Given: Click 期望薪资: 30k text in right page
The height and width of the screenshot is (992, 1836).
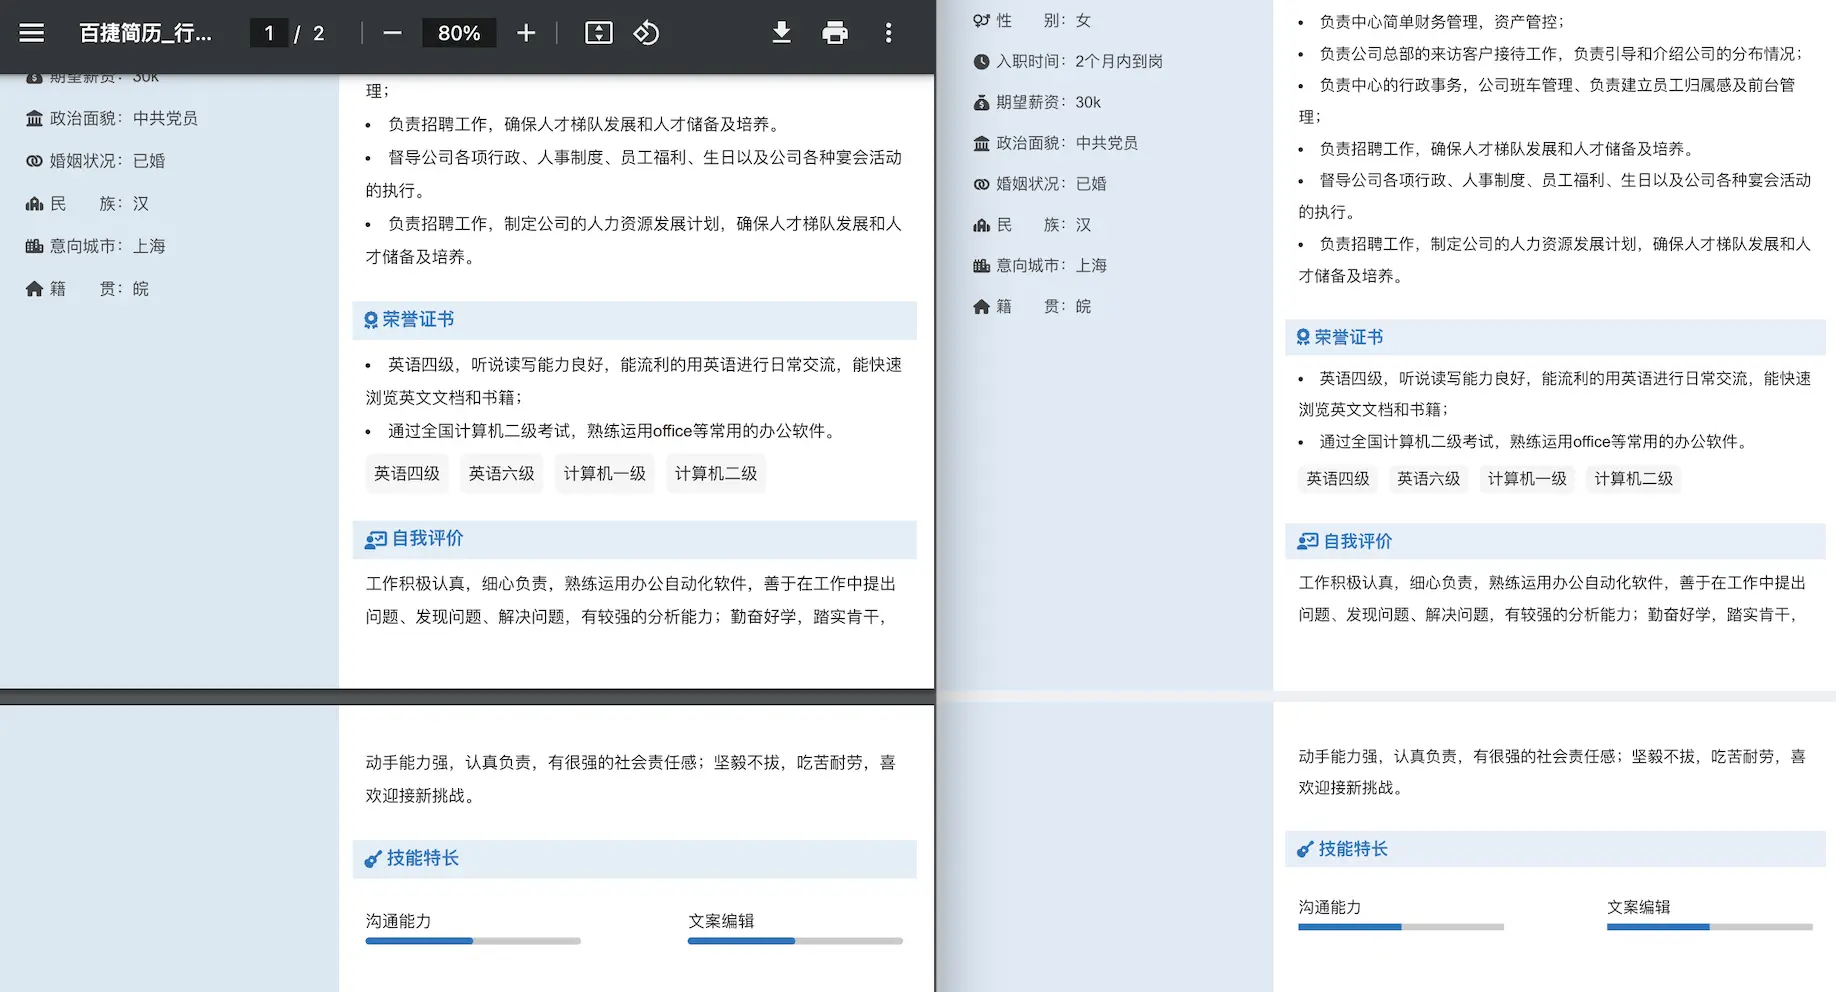Looking at the screenshot, I should [1048, 103].
